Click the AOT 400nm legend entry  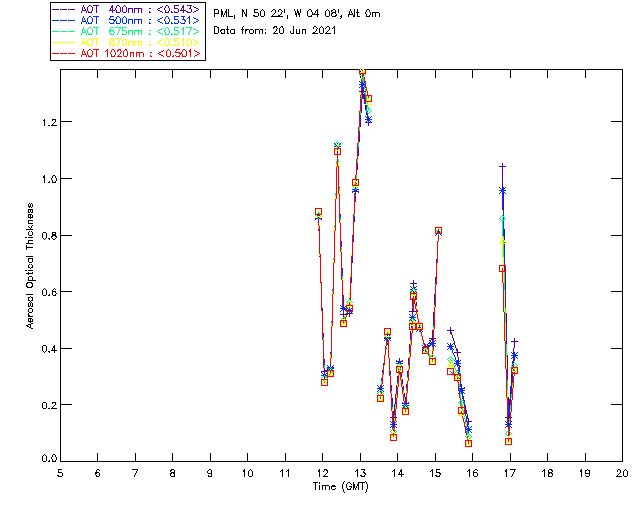[127, 9]
